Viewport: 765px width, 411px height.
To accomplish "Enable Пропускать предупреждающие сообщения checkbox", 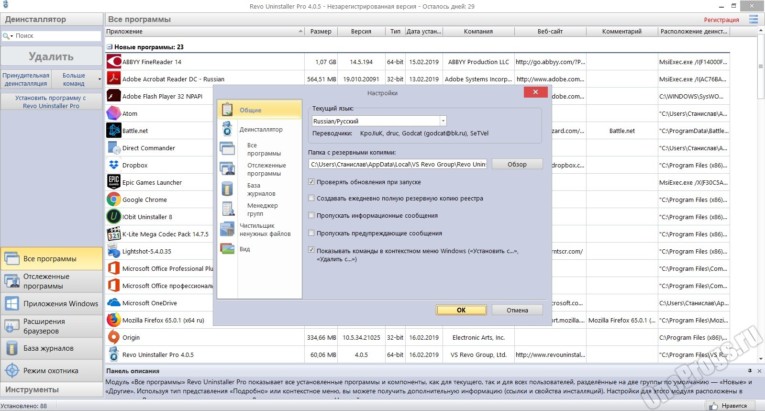I will [x=311, y=233].
